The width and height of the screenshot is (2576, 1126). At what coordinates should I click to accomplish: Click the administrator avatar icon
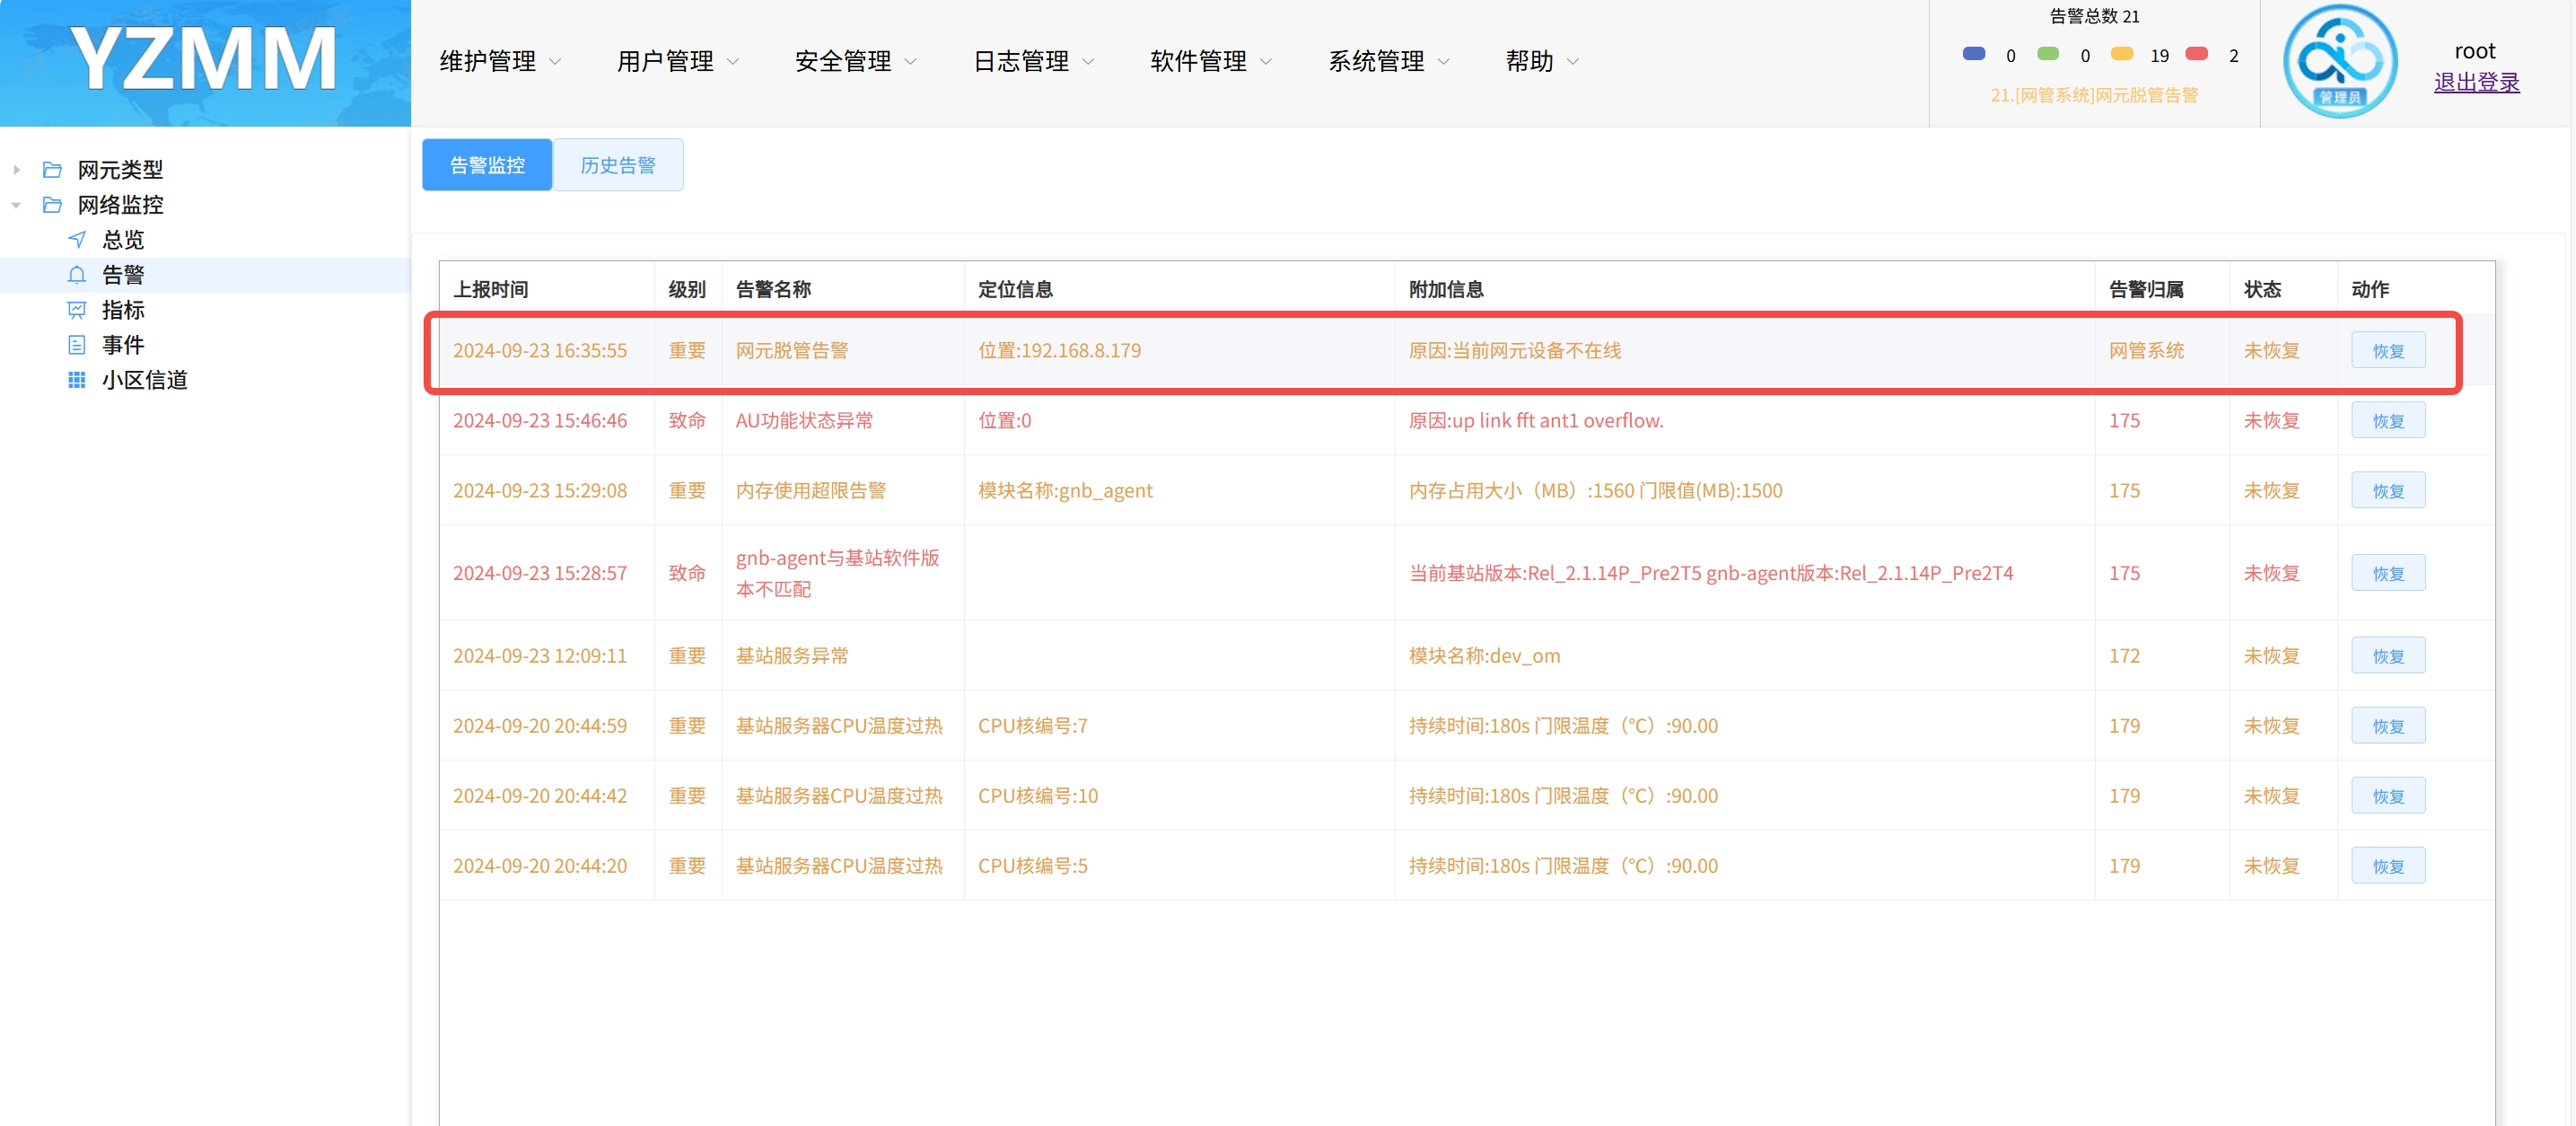pos(2340,62)
